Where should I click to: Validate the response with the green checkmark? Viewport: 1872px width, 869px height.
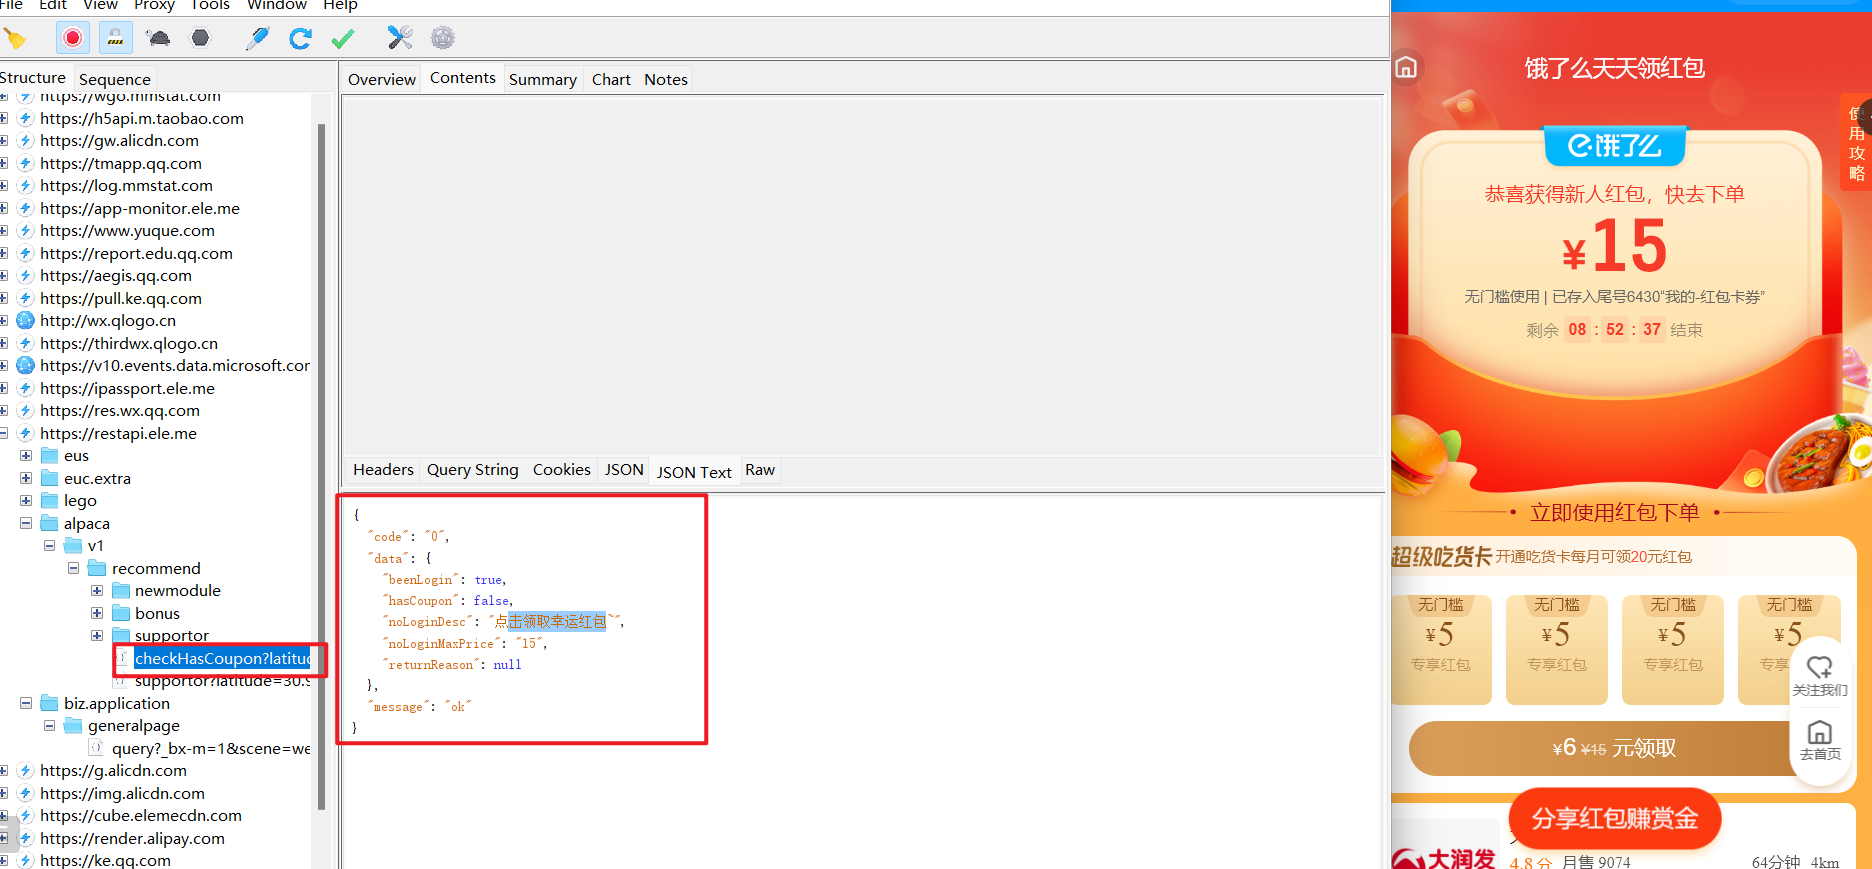[343, 38]
